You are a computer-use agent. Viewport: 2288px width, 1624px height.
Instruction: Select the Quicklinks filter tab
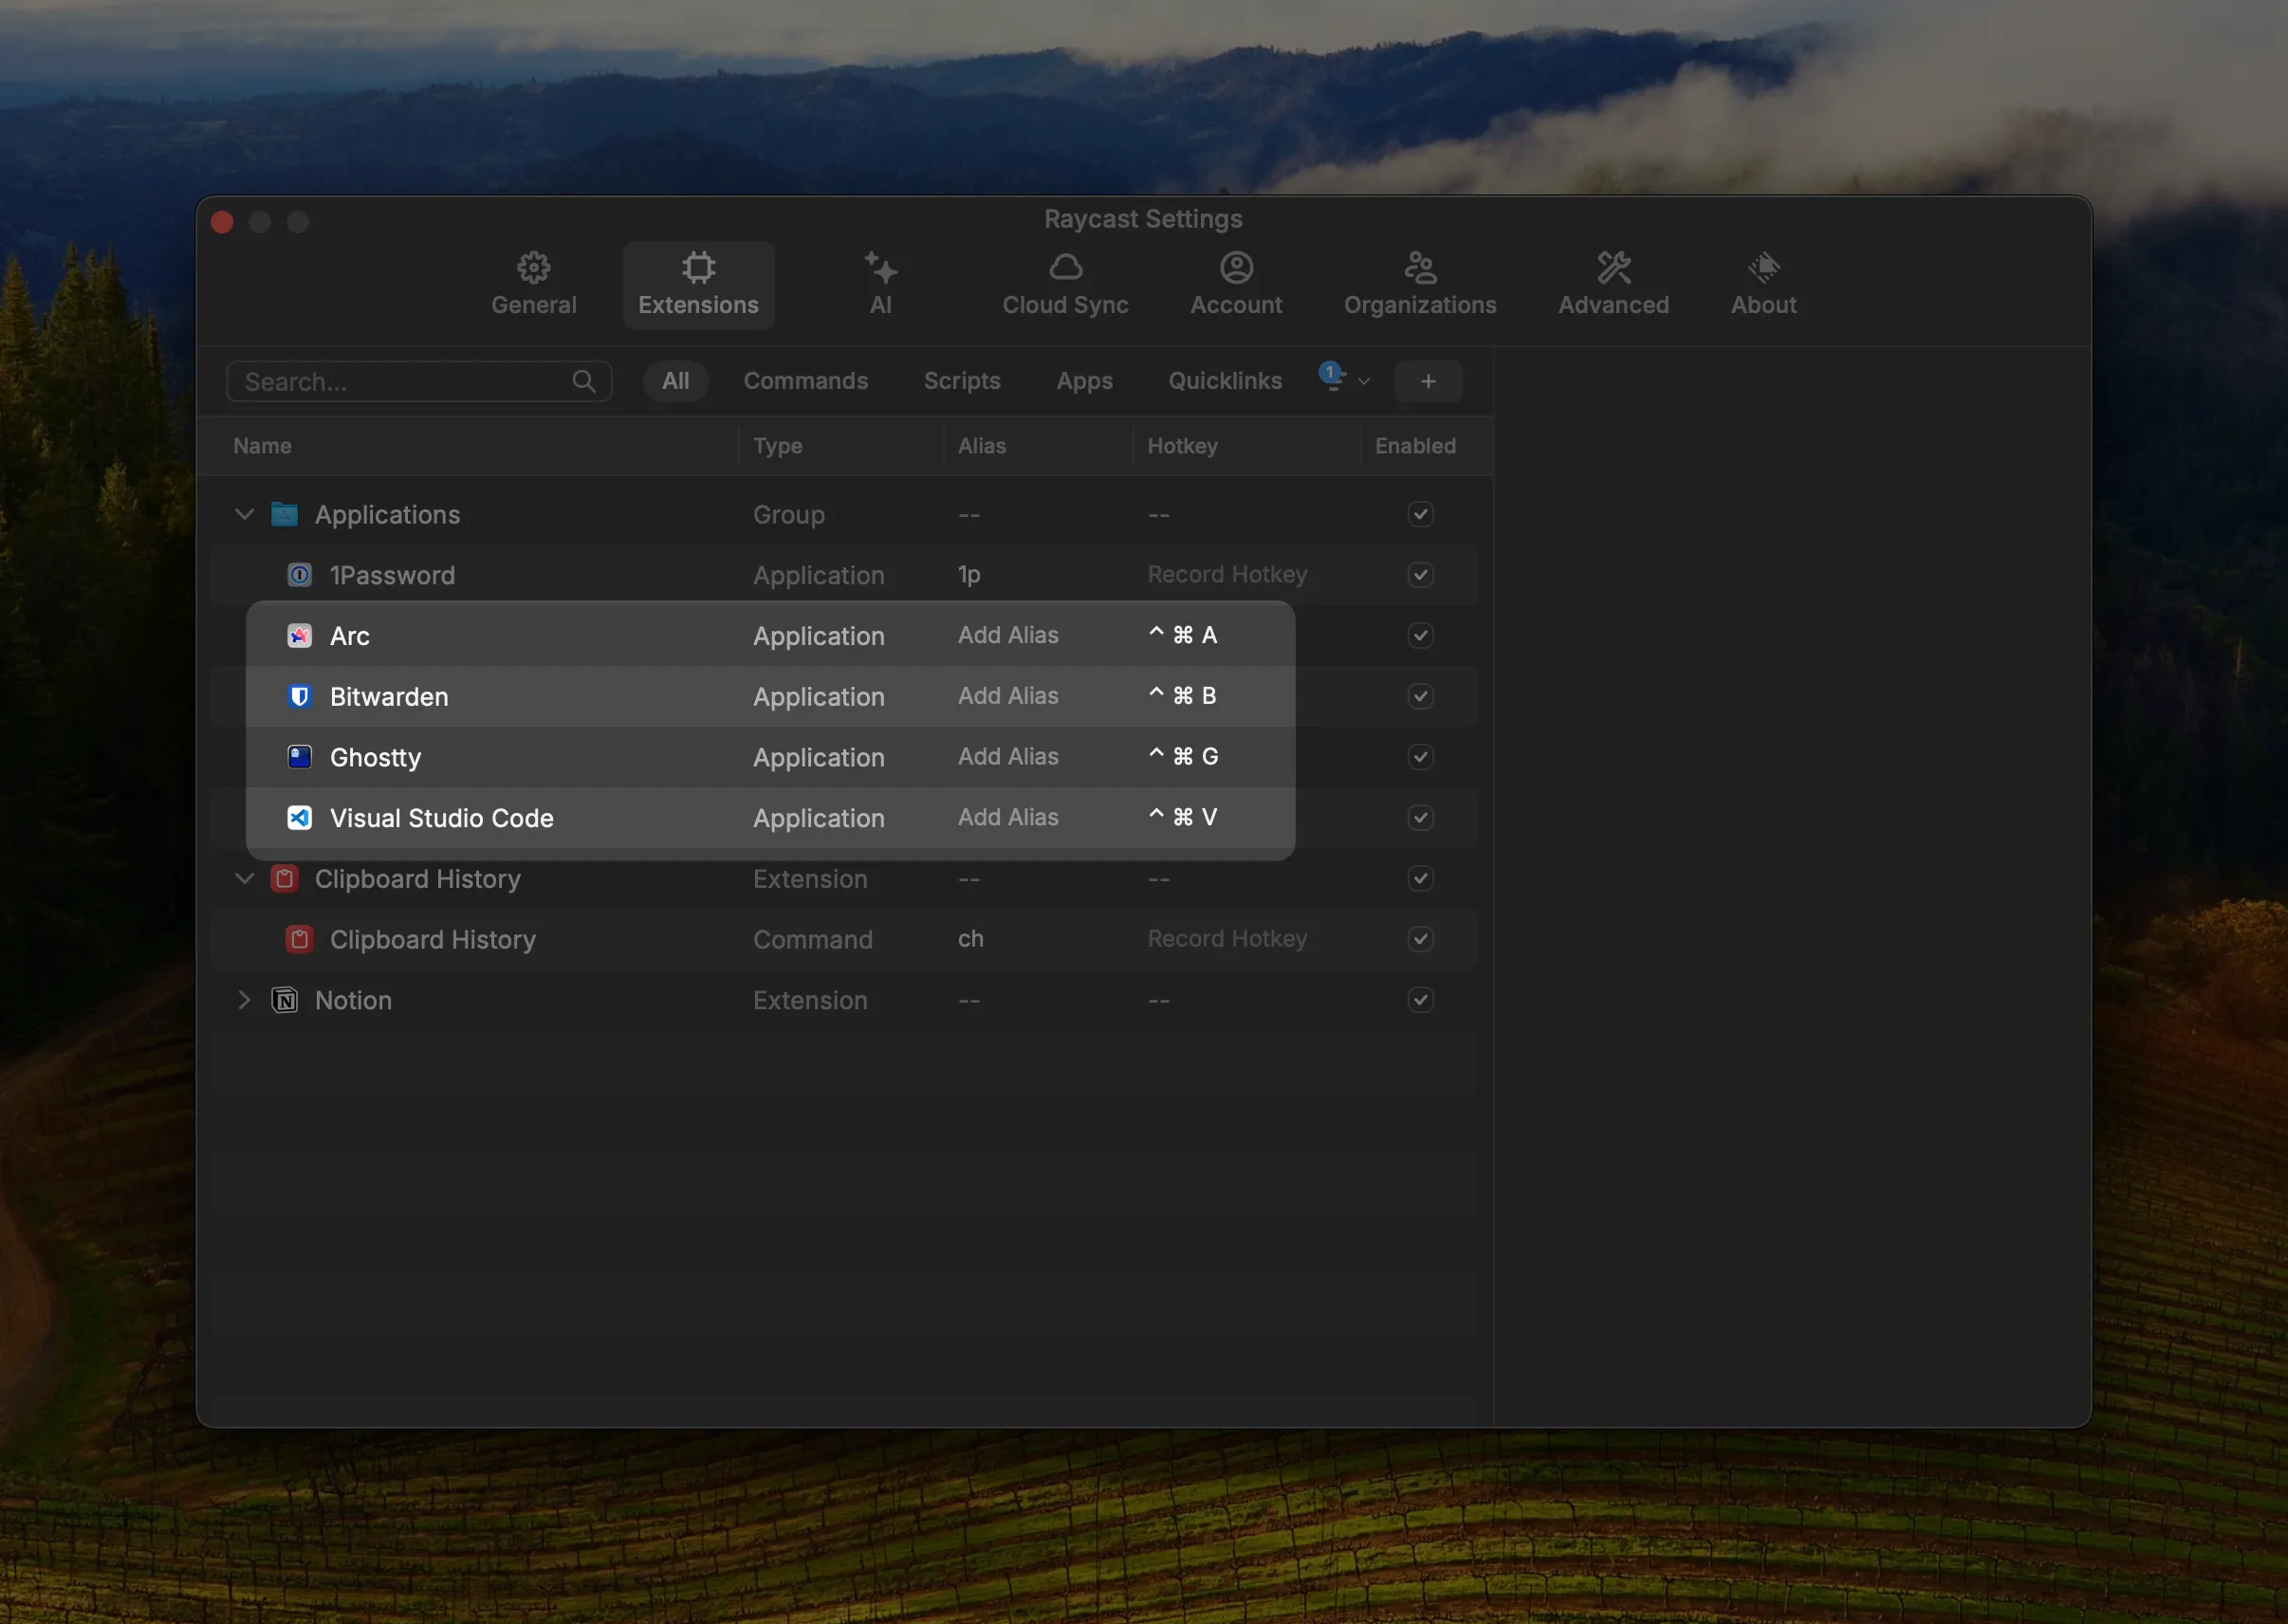click(x=1224, y=381)
